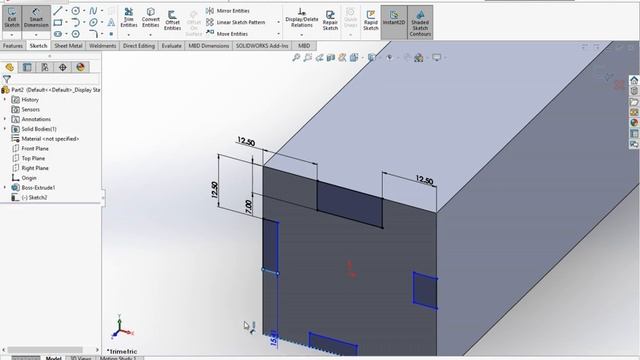Select the Polygon sketch tool
The width and height of the screenshot is (640, 360).
pos(76,34)
